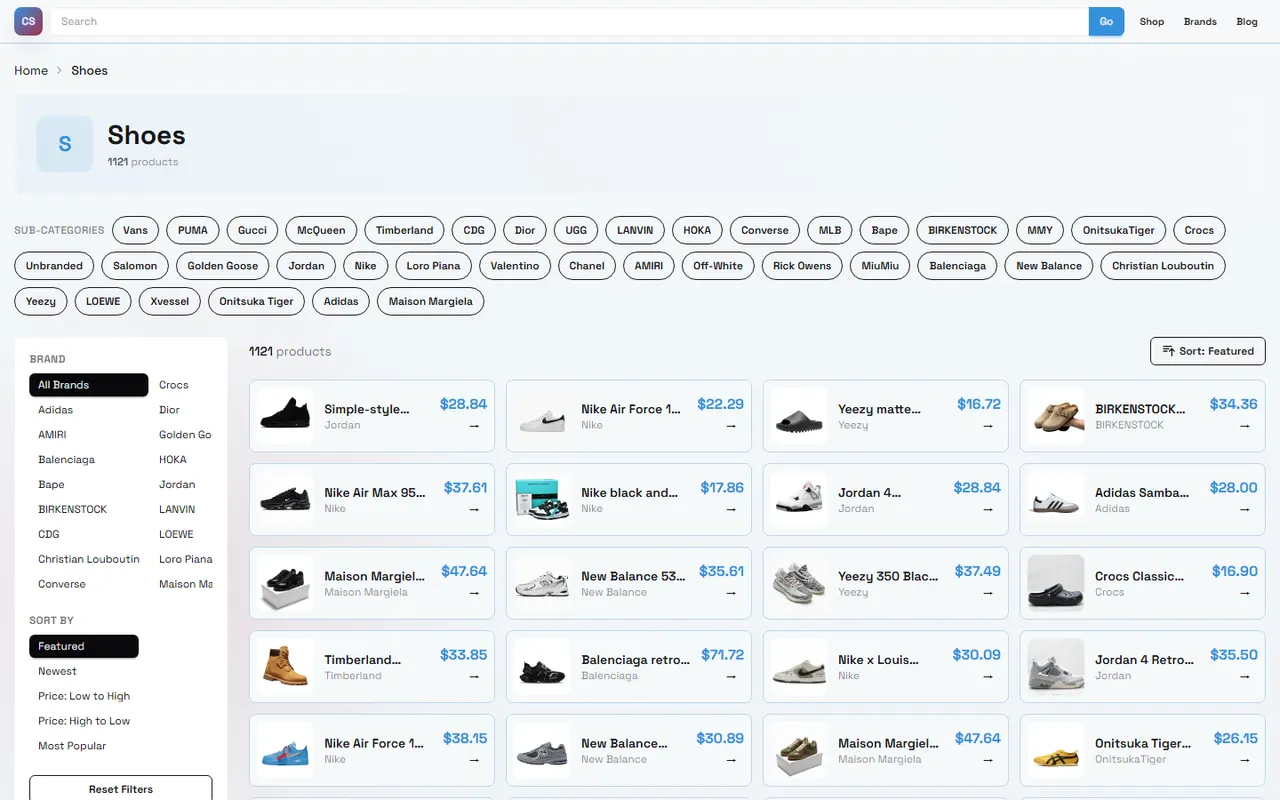Select Xvessel sub-category chip
1280x800 pixels.
coord(169,301)
